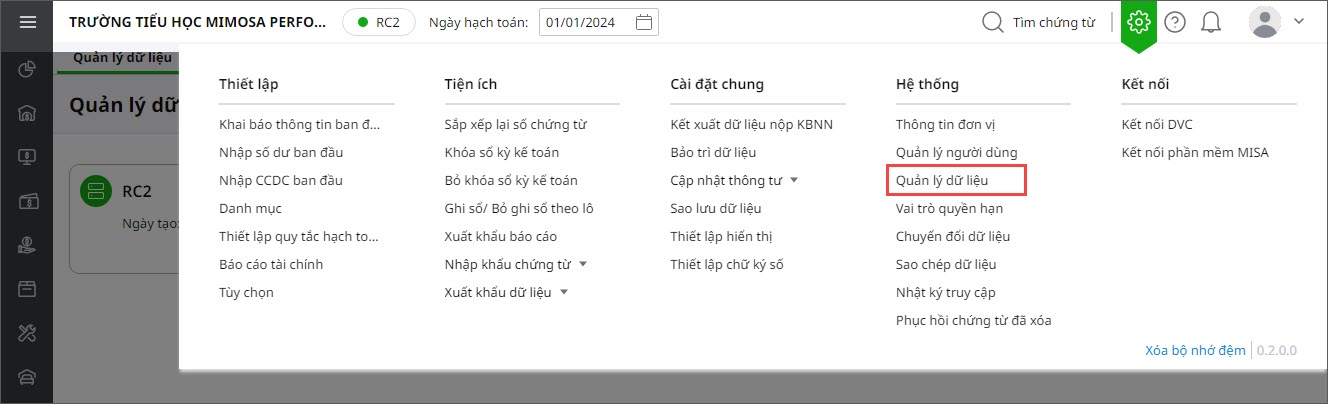1328x404 pixels.
Task: Open Khai báo thông tin ban đầu
Action: point(300,125)
